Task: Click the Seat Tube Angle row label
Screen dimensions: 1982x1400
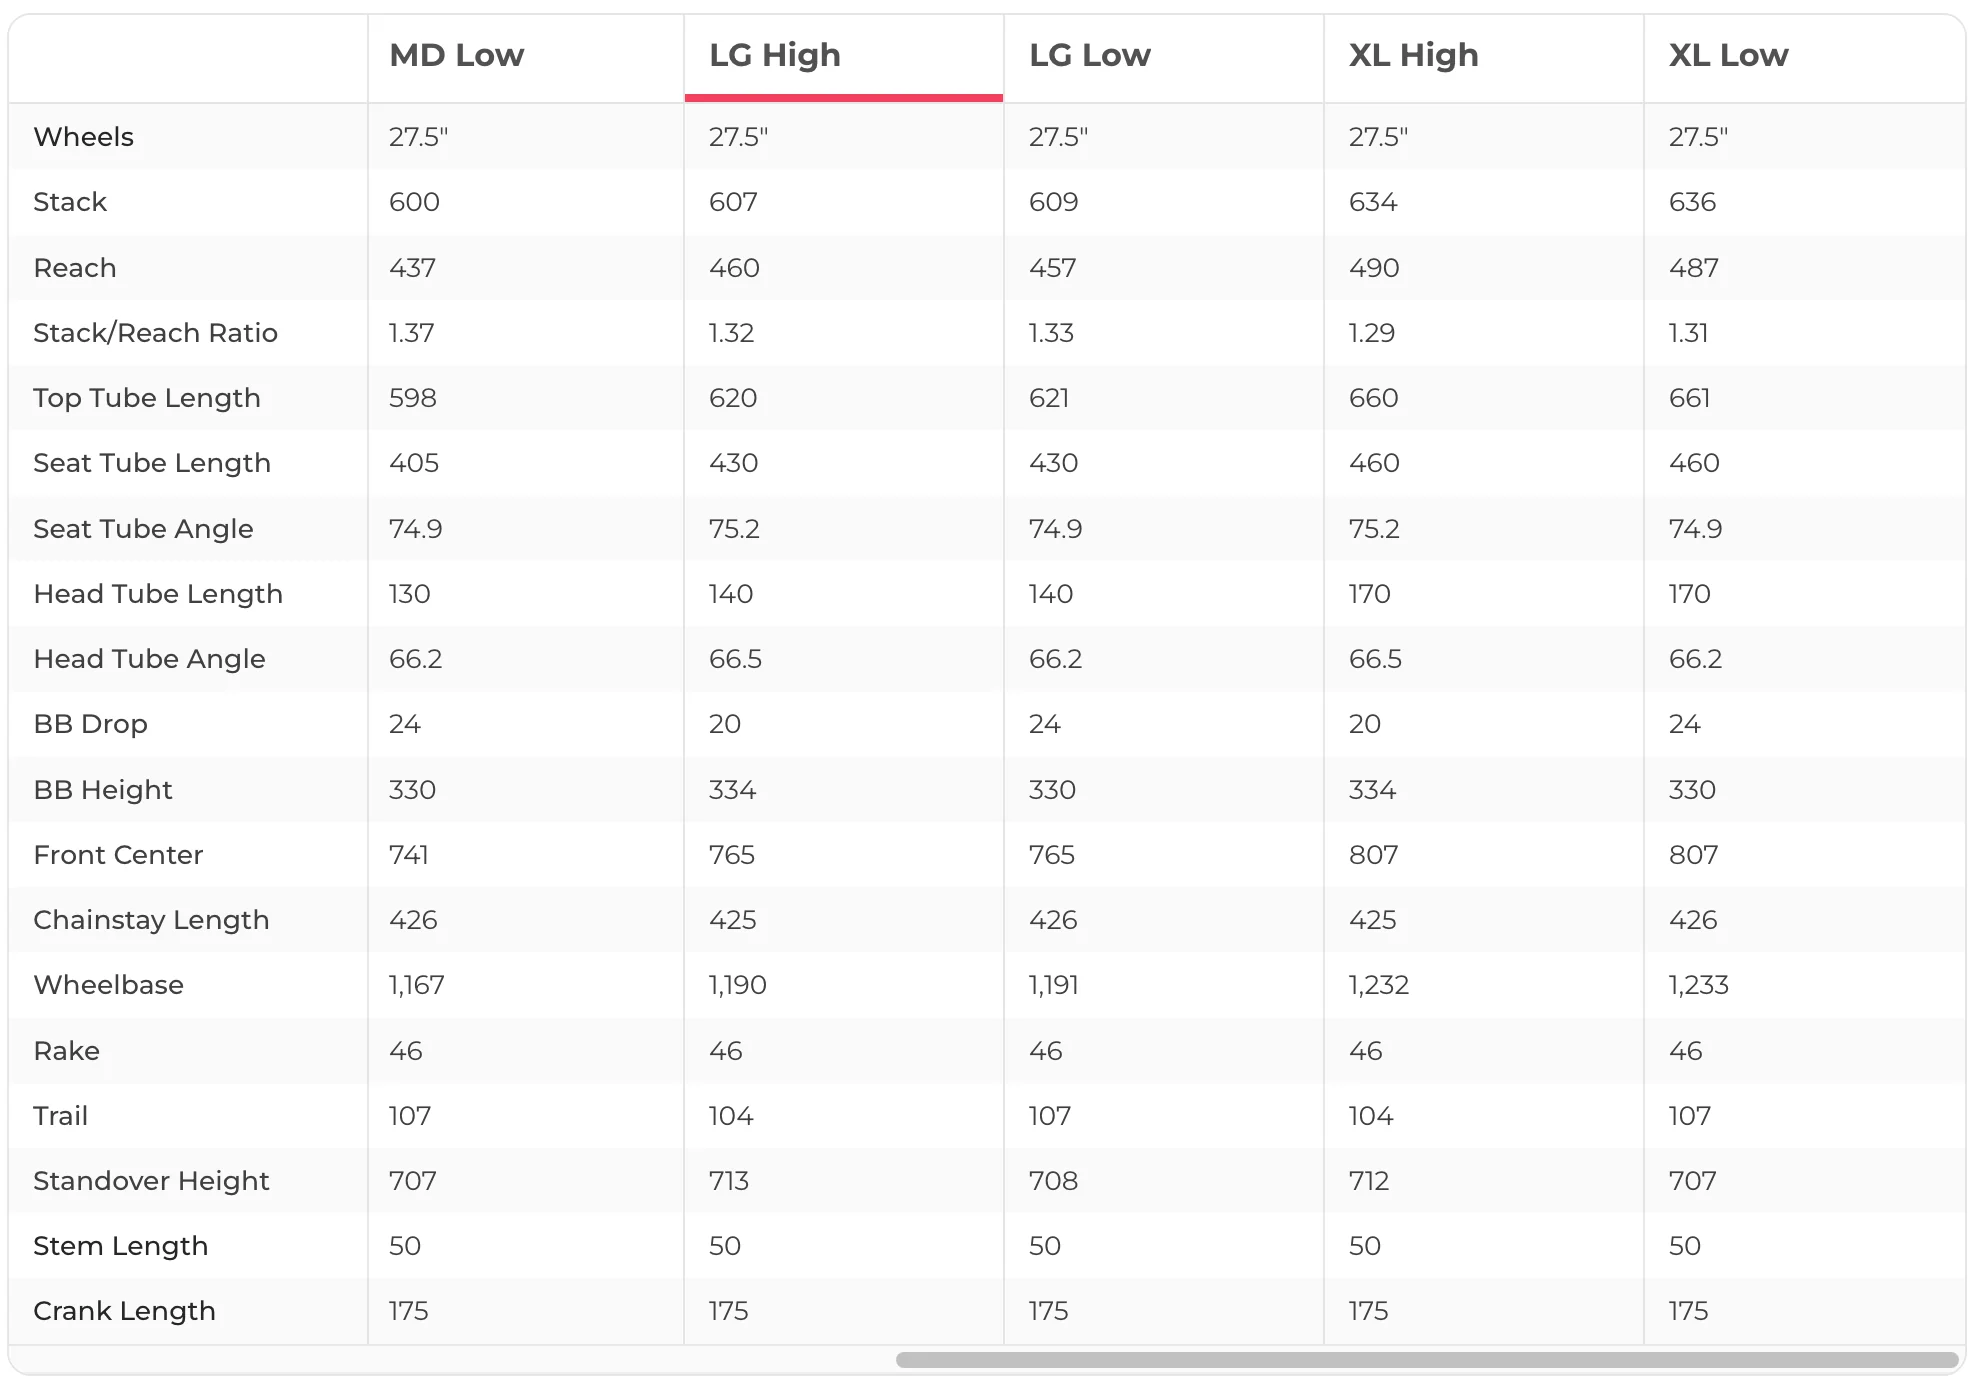Action: click(x=143, y=529)
